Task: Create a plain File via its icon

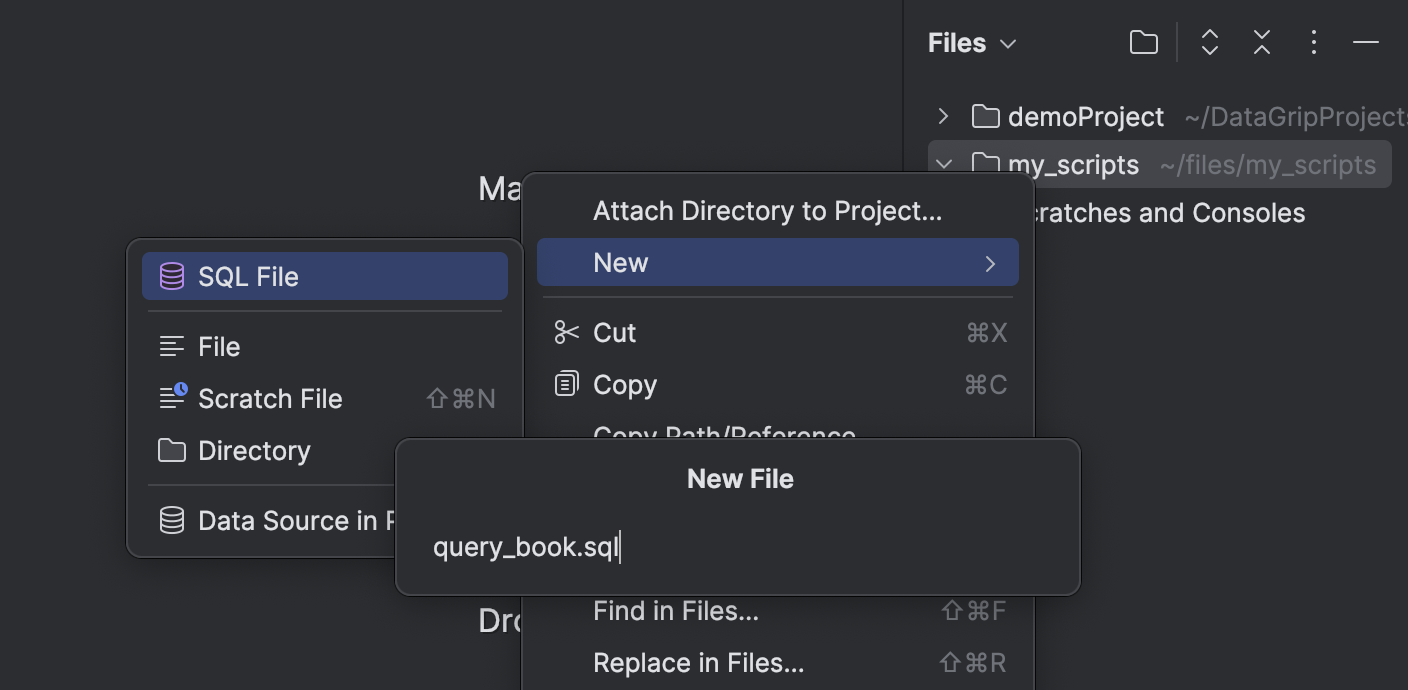Action: pyautogui.click(x=173, y=346)
